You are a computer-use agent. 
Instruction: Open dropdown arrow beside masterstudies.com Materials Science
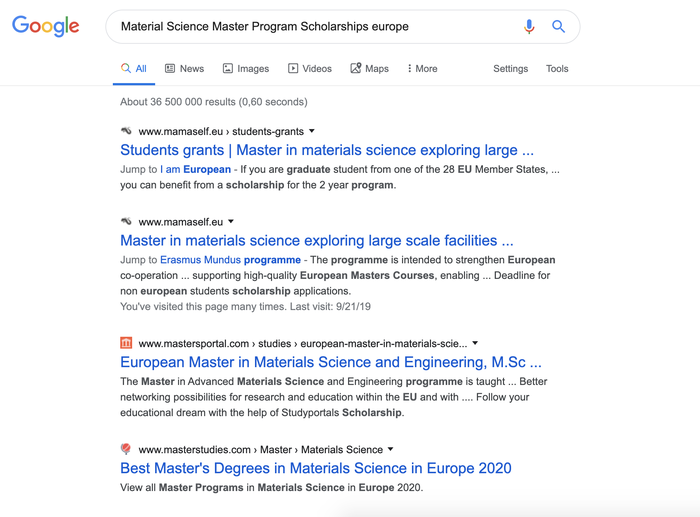point(391,449)
